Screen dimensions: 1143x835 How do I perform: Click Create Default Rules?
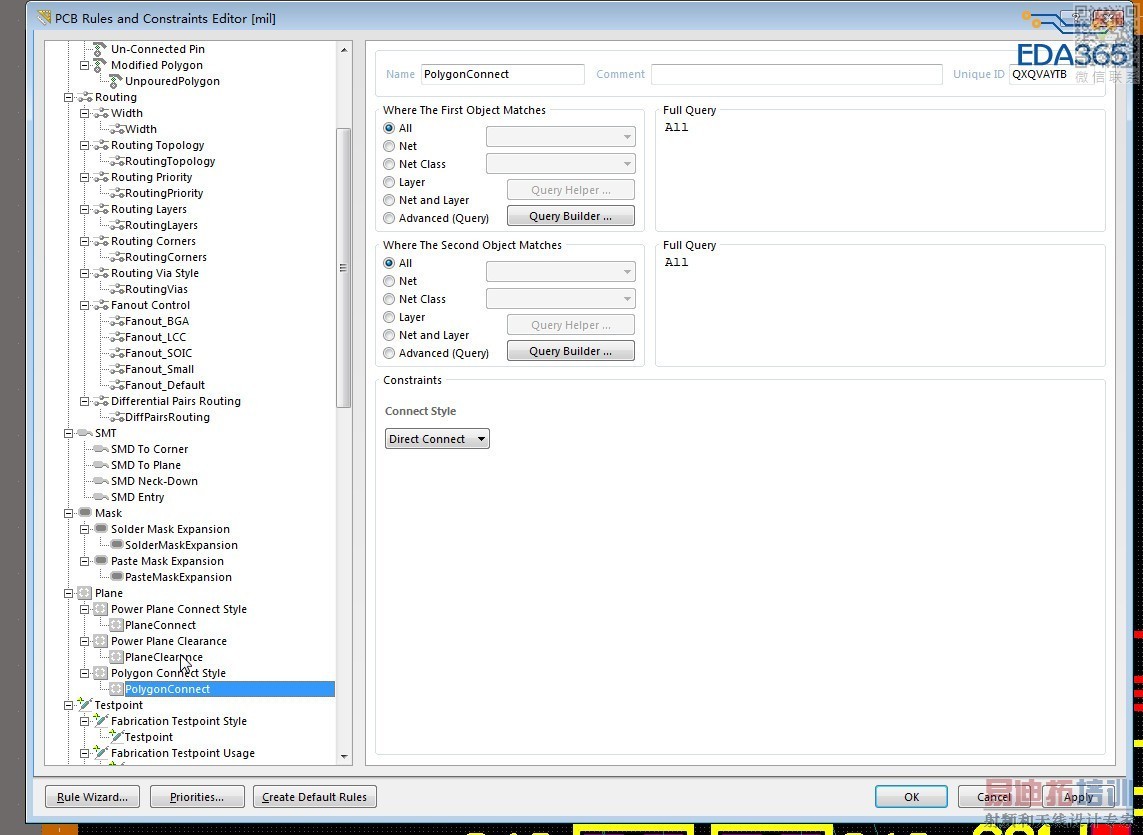[x=315, y=797]
